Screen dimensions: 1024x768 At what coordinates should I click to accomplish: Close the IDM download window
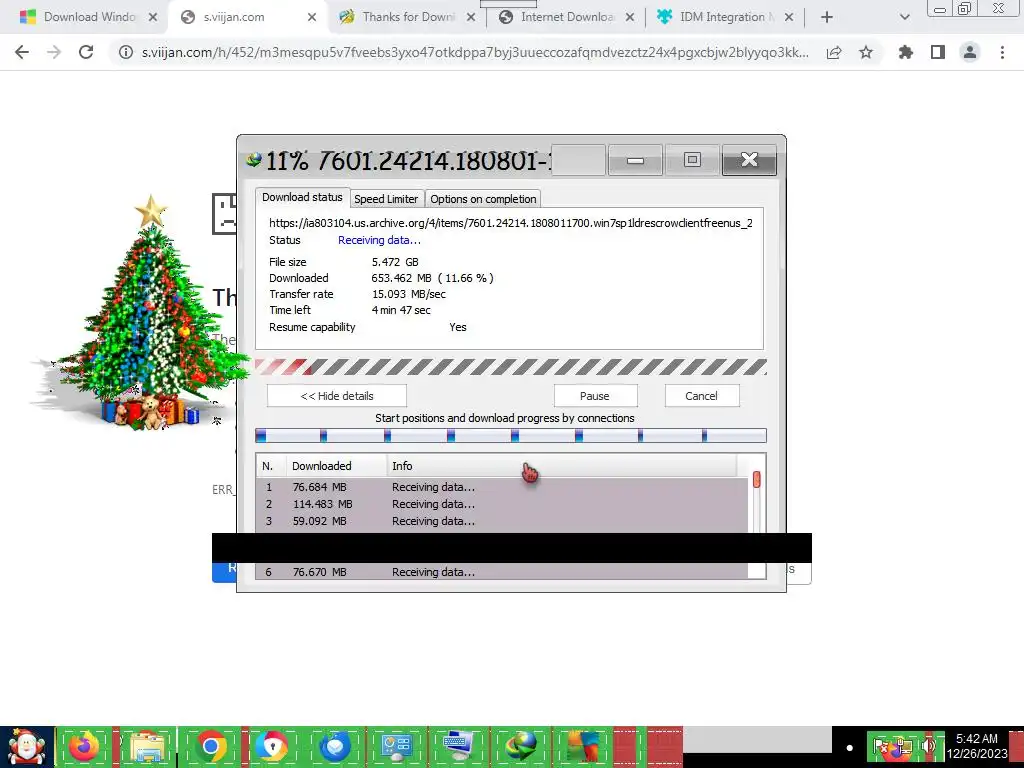[x=749, y=160]
